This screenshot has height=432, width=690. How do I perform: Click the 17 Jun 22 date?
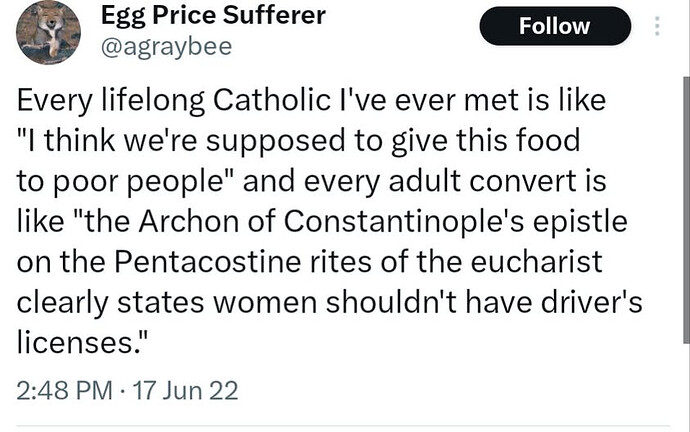pos(186,389)
